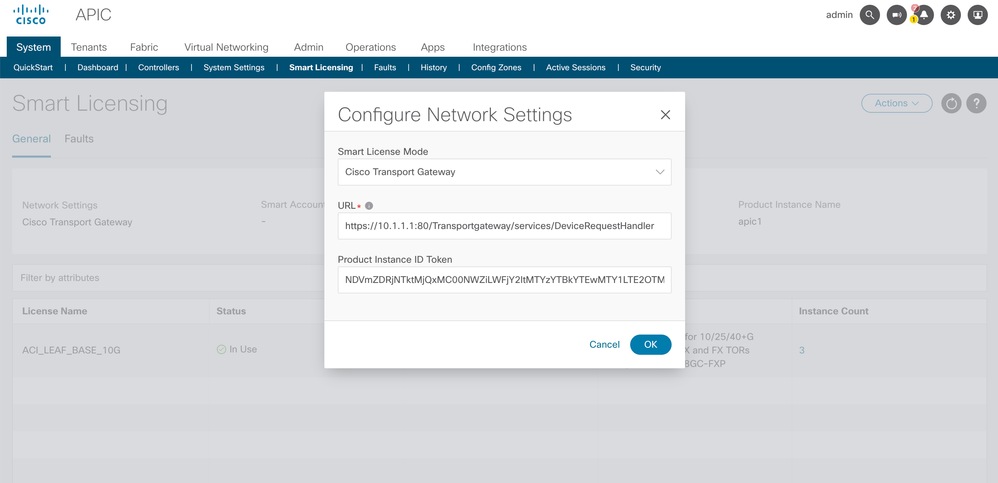Click the monitor-and-user icon beside the gear
Image resolution: width=998 pixels, height=483 pixels.
pyautogui.click(x=977, y=15)
